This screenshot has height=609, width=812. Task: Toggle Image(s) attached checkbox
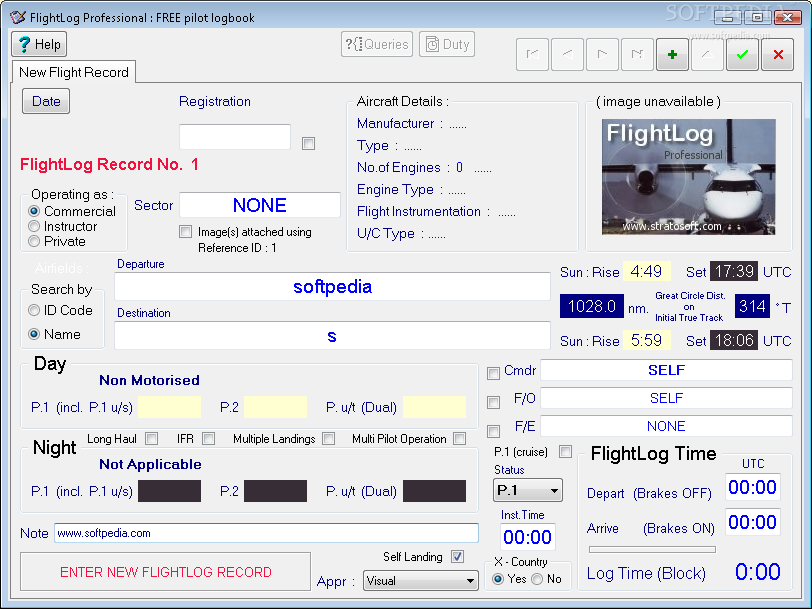pos(185,231)
